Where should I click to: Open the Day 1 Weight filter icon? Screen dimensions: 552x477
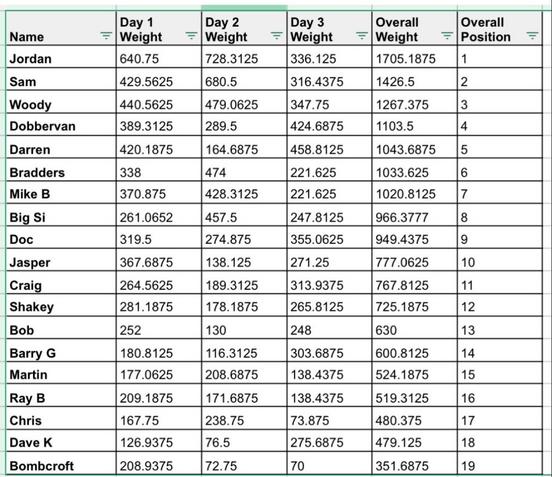[191, 35]
